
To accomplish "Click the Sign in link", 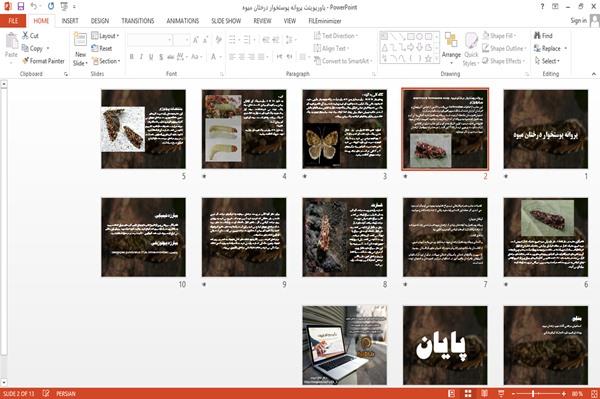I will pyautogui.click(x=578, y=21).
